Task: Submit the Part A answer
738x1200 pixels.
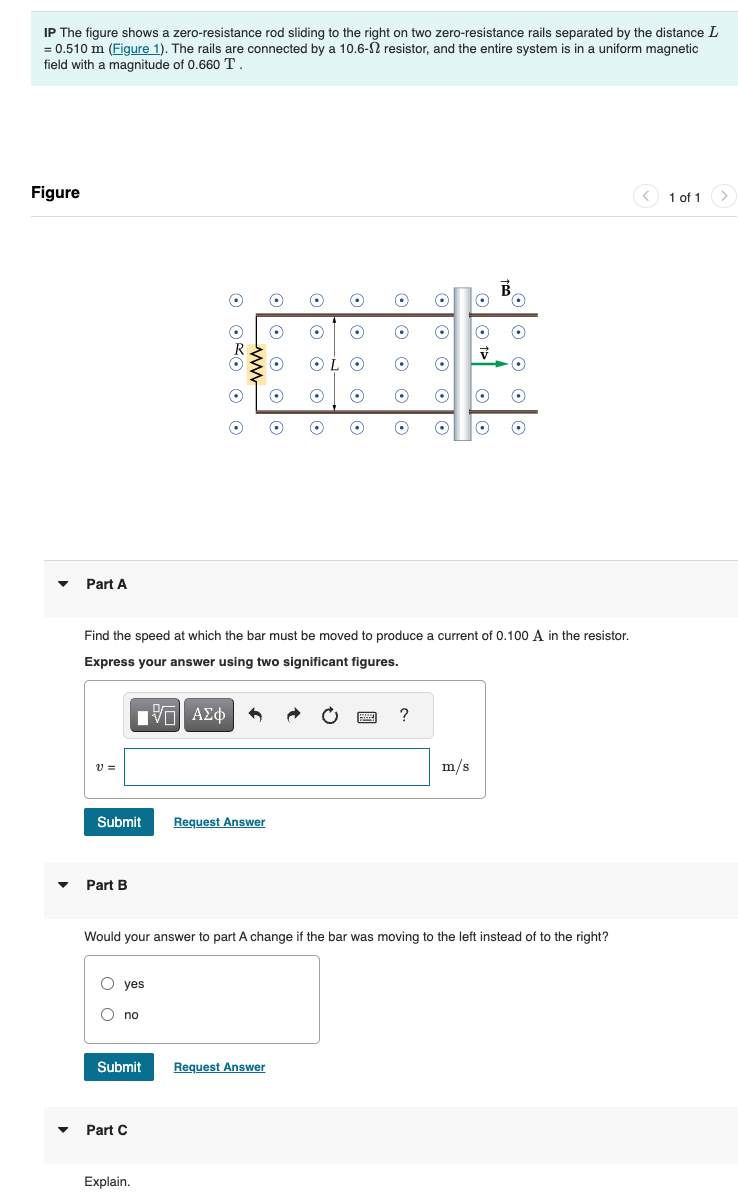Action: (x=118, y=821)
